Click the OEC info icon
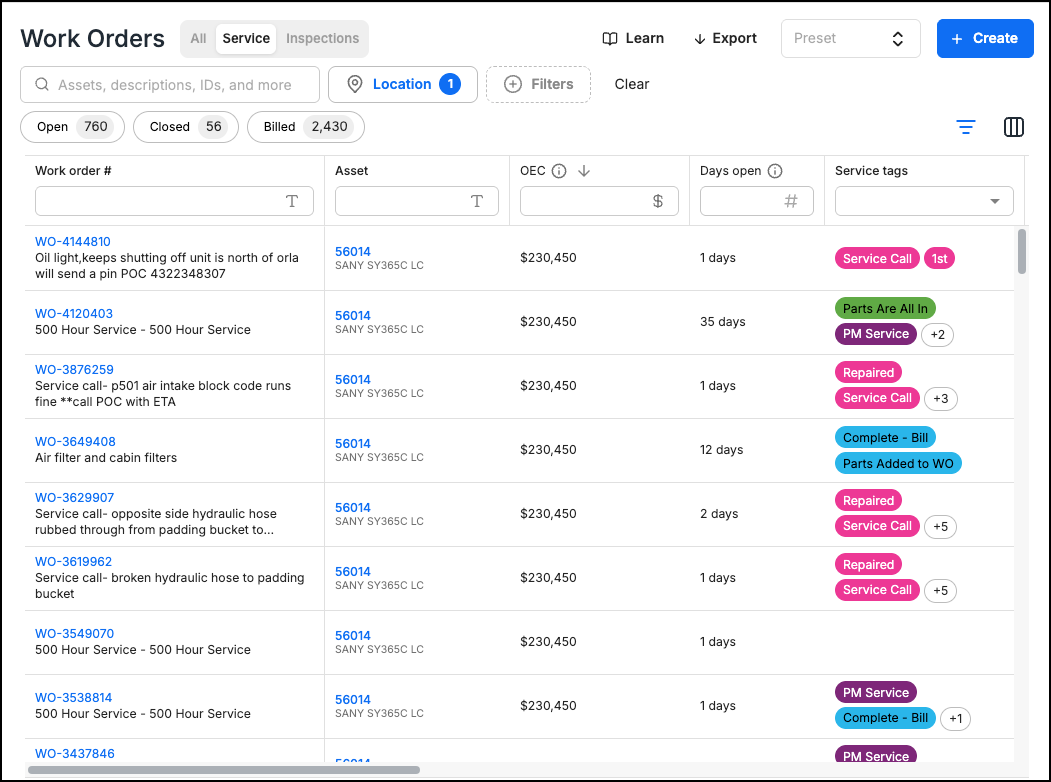The image size is (1051, 782). pos(559,171)
